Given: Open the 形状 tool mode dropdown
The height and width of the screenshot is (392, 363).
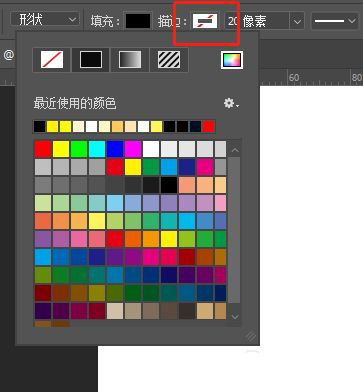Looking at the screenshot, I should 45,20.
